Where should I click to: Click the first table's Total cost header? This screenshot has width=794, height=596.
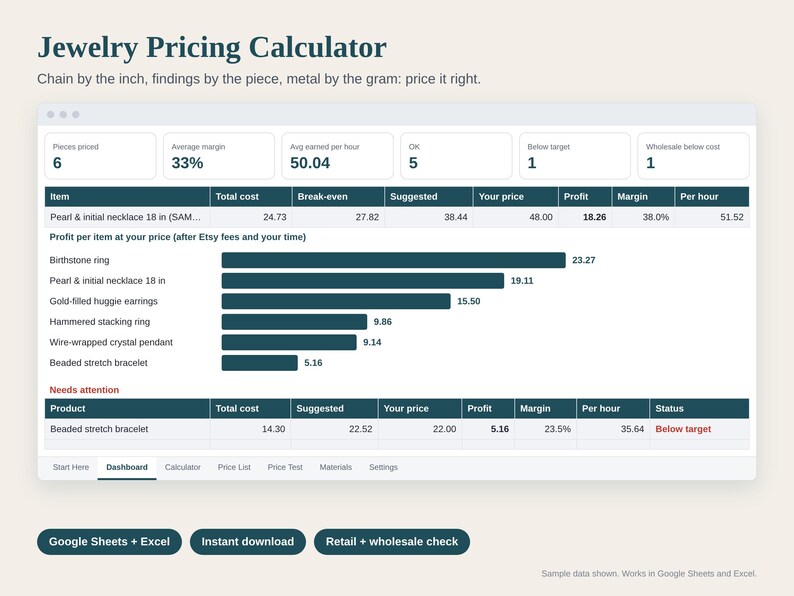[251, 196]
